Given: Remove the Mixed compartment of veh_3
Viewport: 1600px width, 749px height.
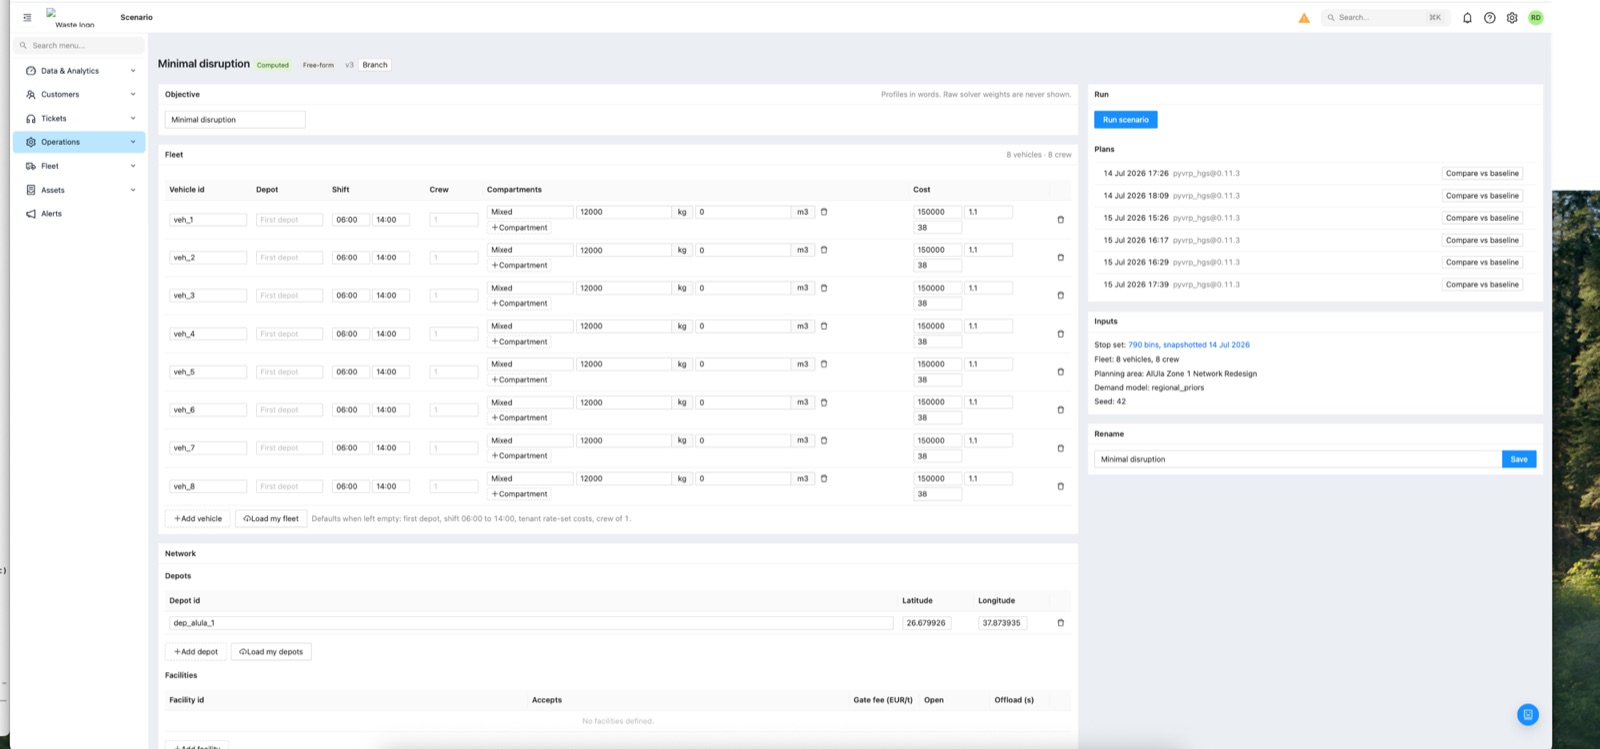Looking at the screenshot, I should click(x=824, y=288).
